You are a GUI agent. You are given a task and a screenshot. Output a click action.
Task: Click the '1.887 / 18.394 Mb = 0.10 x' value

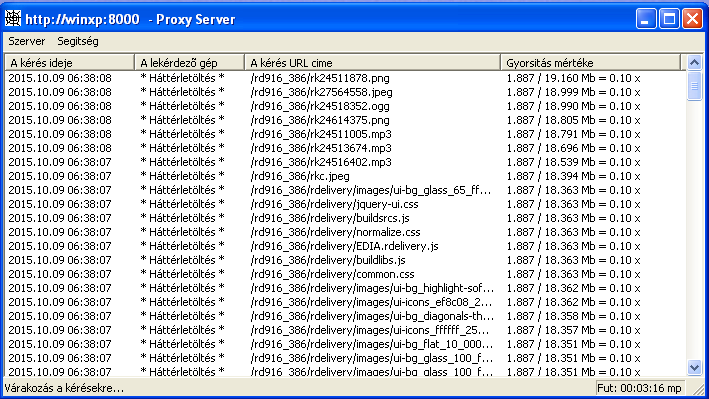coord(573,176)
